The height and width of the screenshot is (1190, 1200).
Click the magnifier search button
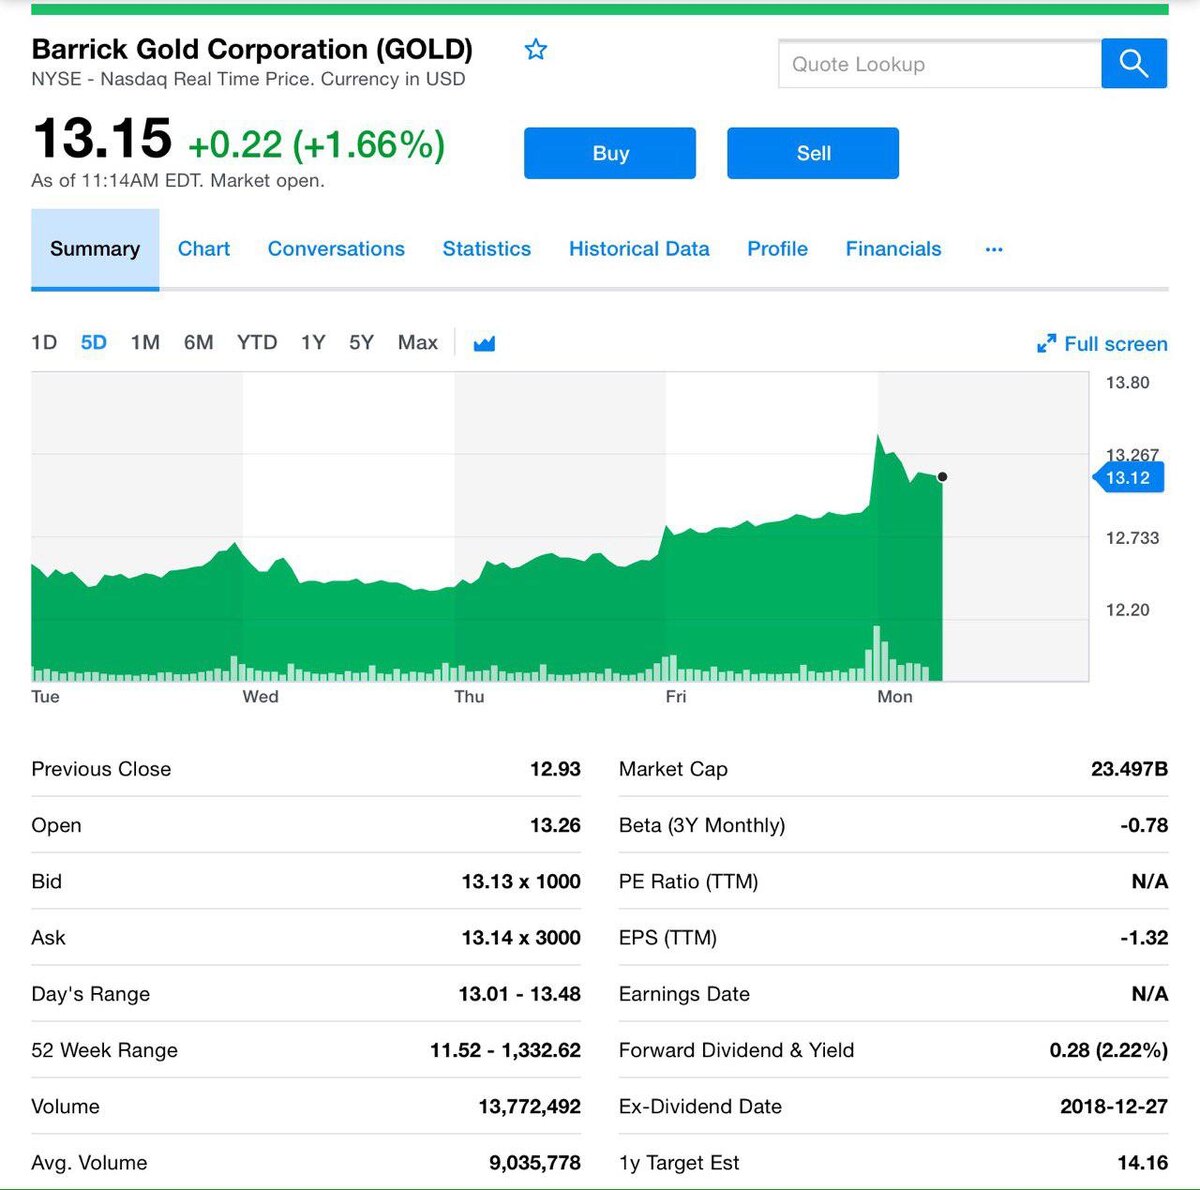tap(1134, 64)
